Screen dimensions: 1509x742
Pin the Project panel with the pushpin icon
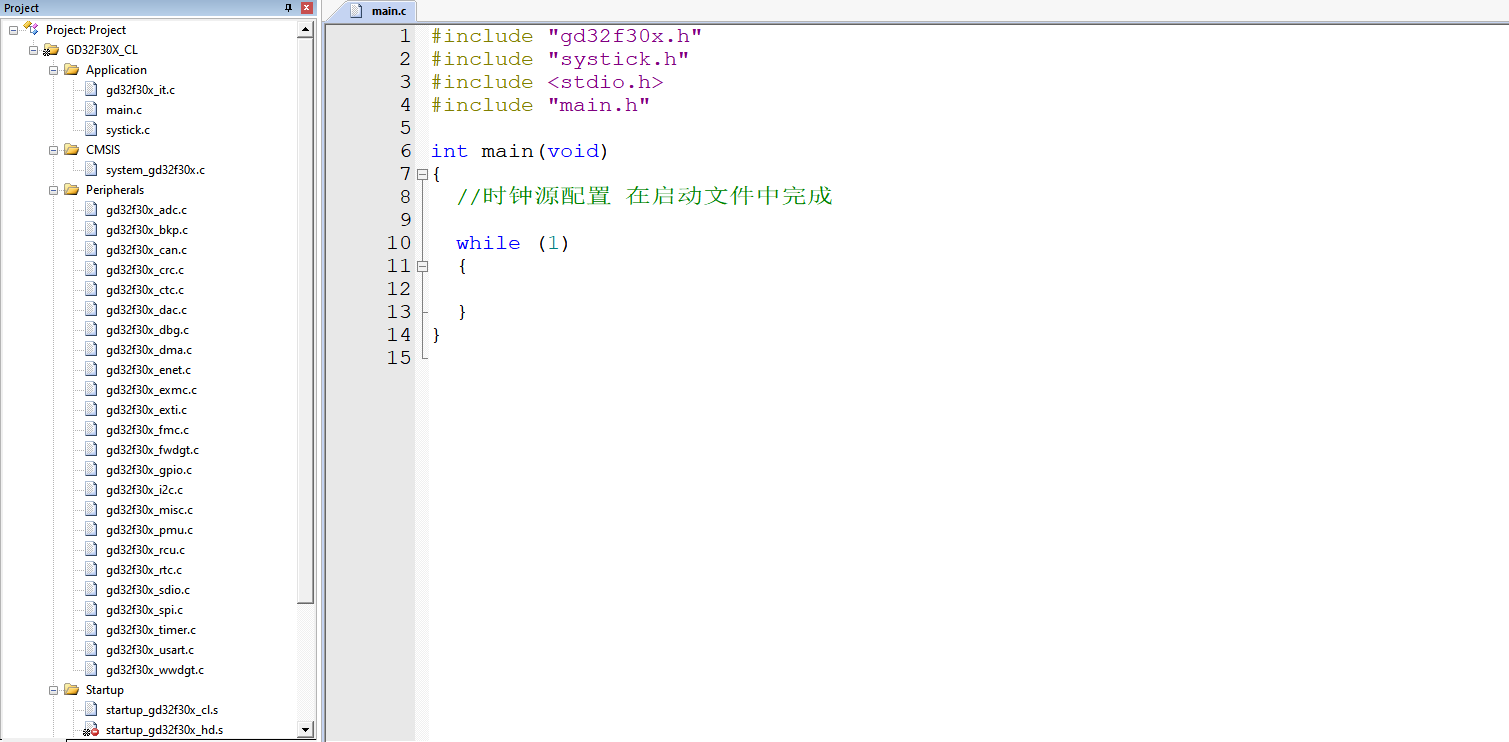coord(289,8)
